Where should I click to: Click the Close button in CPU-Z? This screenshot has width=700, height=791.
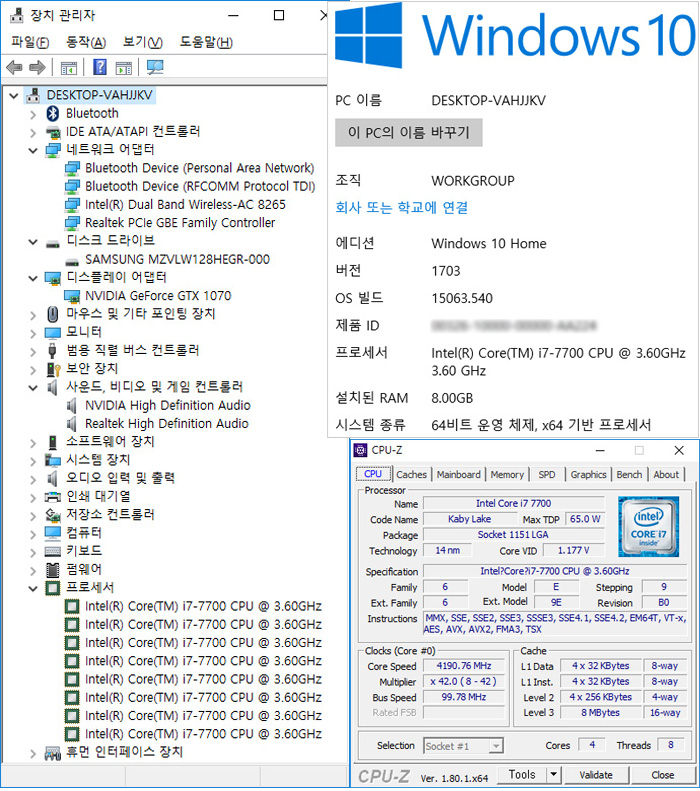pos(662,774)
